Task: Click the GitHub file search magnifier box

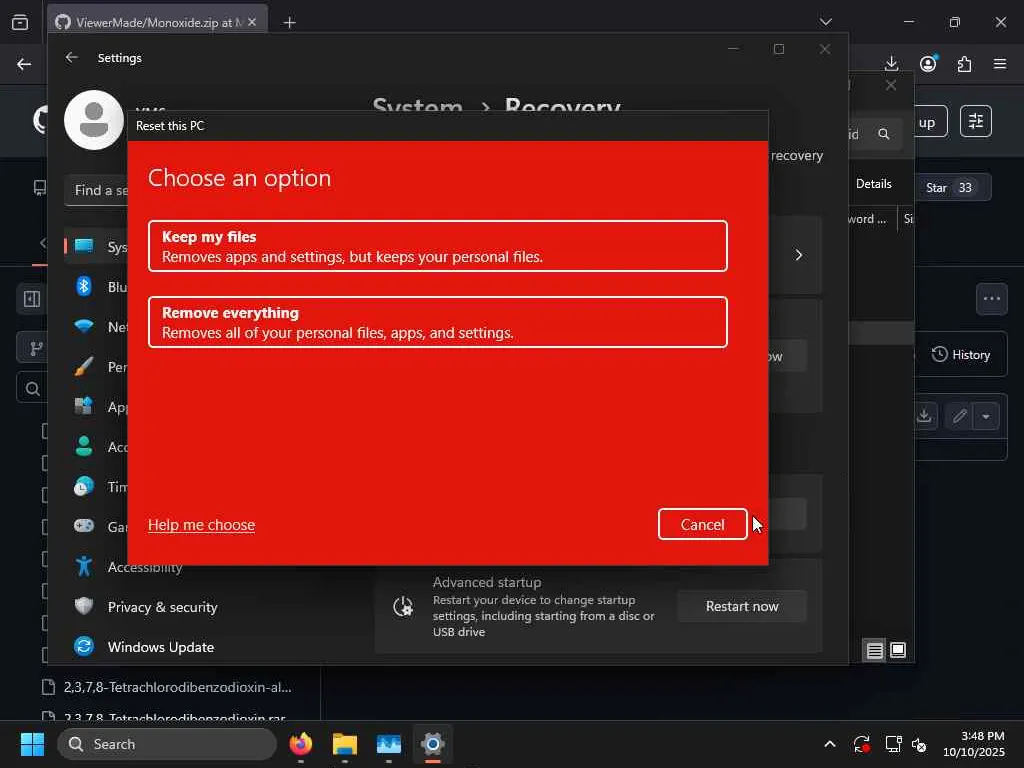Action: point(32,389)
